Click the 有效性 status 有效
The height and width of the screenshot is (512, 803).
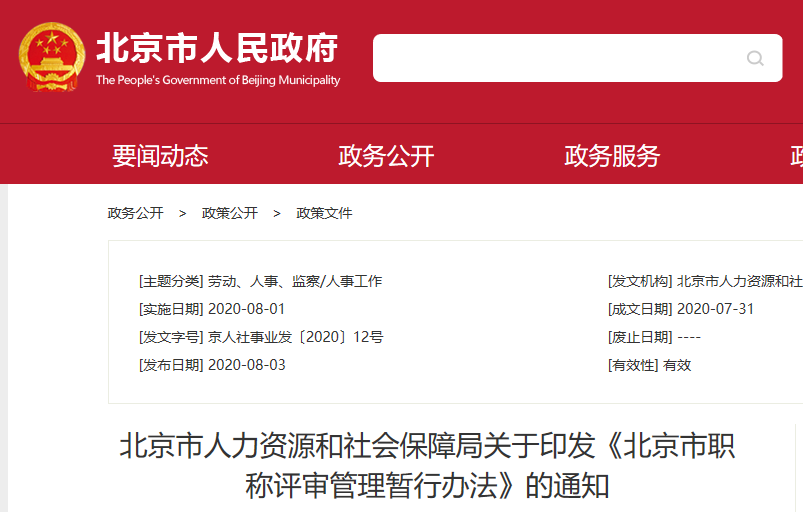(677, 365)
